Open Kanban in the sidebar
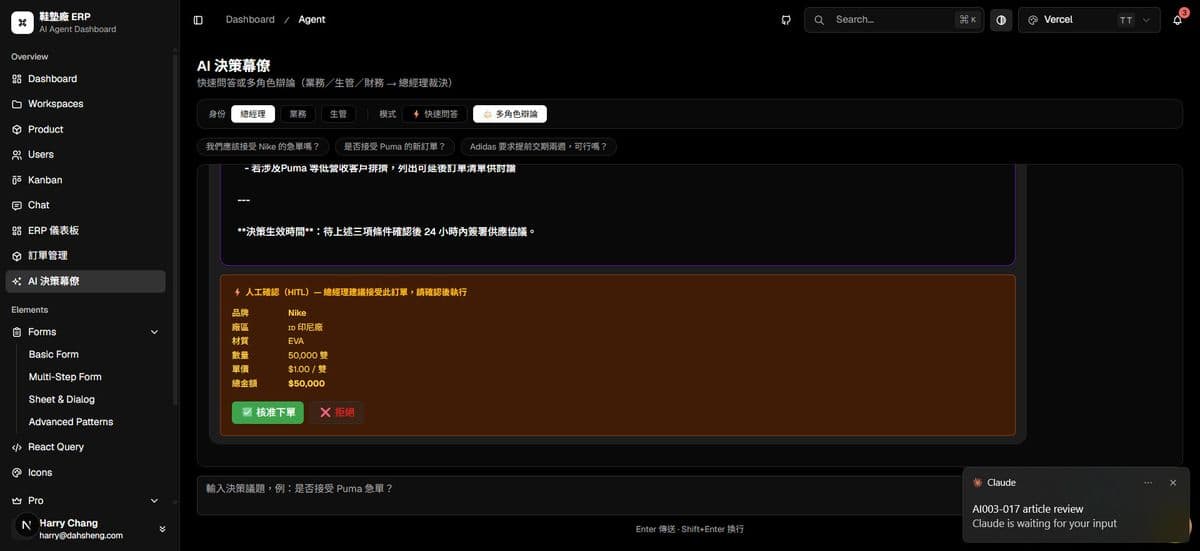The width and height of the screenshot is (1200, 551). [x=86, y=180]
